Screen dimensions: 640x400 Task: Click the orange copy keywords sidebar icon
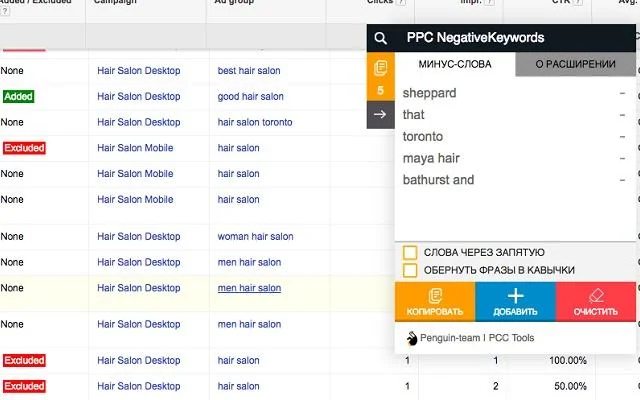[380, 68]
